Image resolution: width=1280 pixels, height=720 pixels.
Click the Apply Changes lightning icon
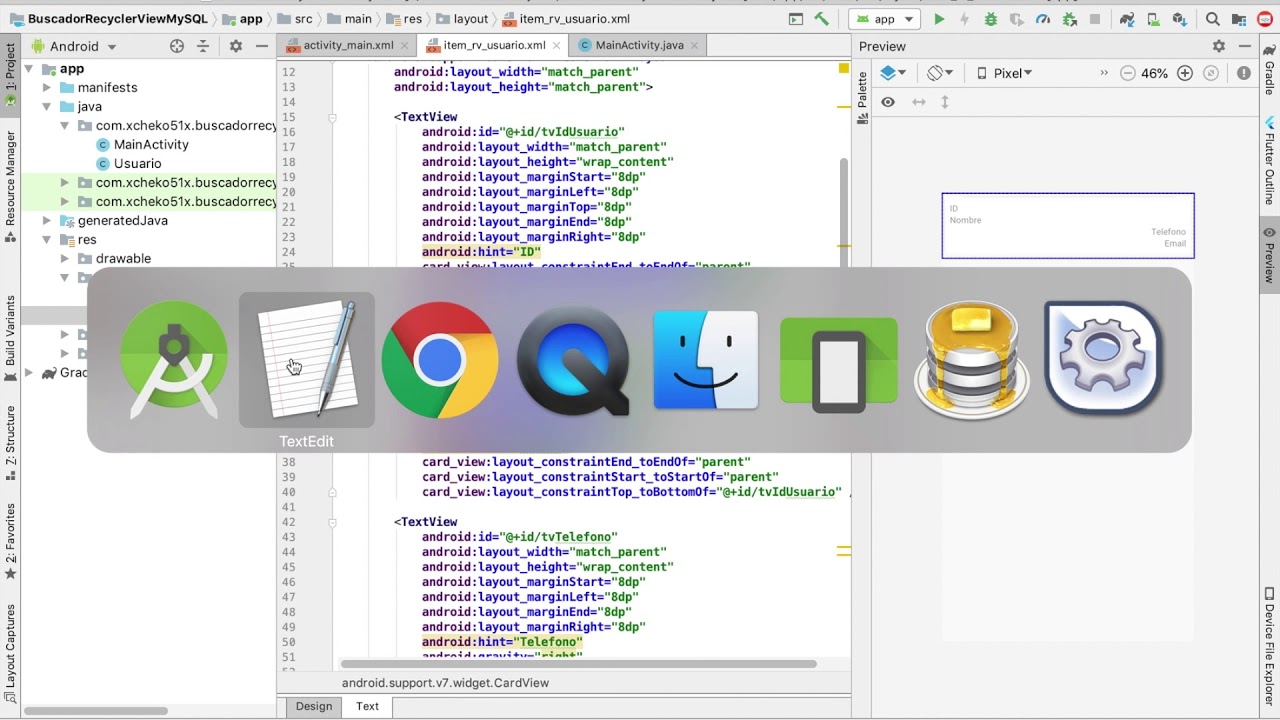pos(965,19)
